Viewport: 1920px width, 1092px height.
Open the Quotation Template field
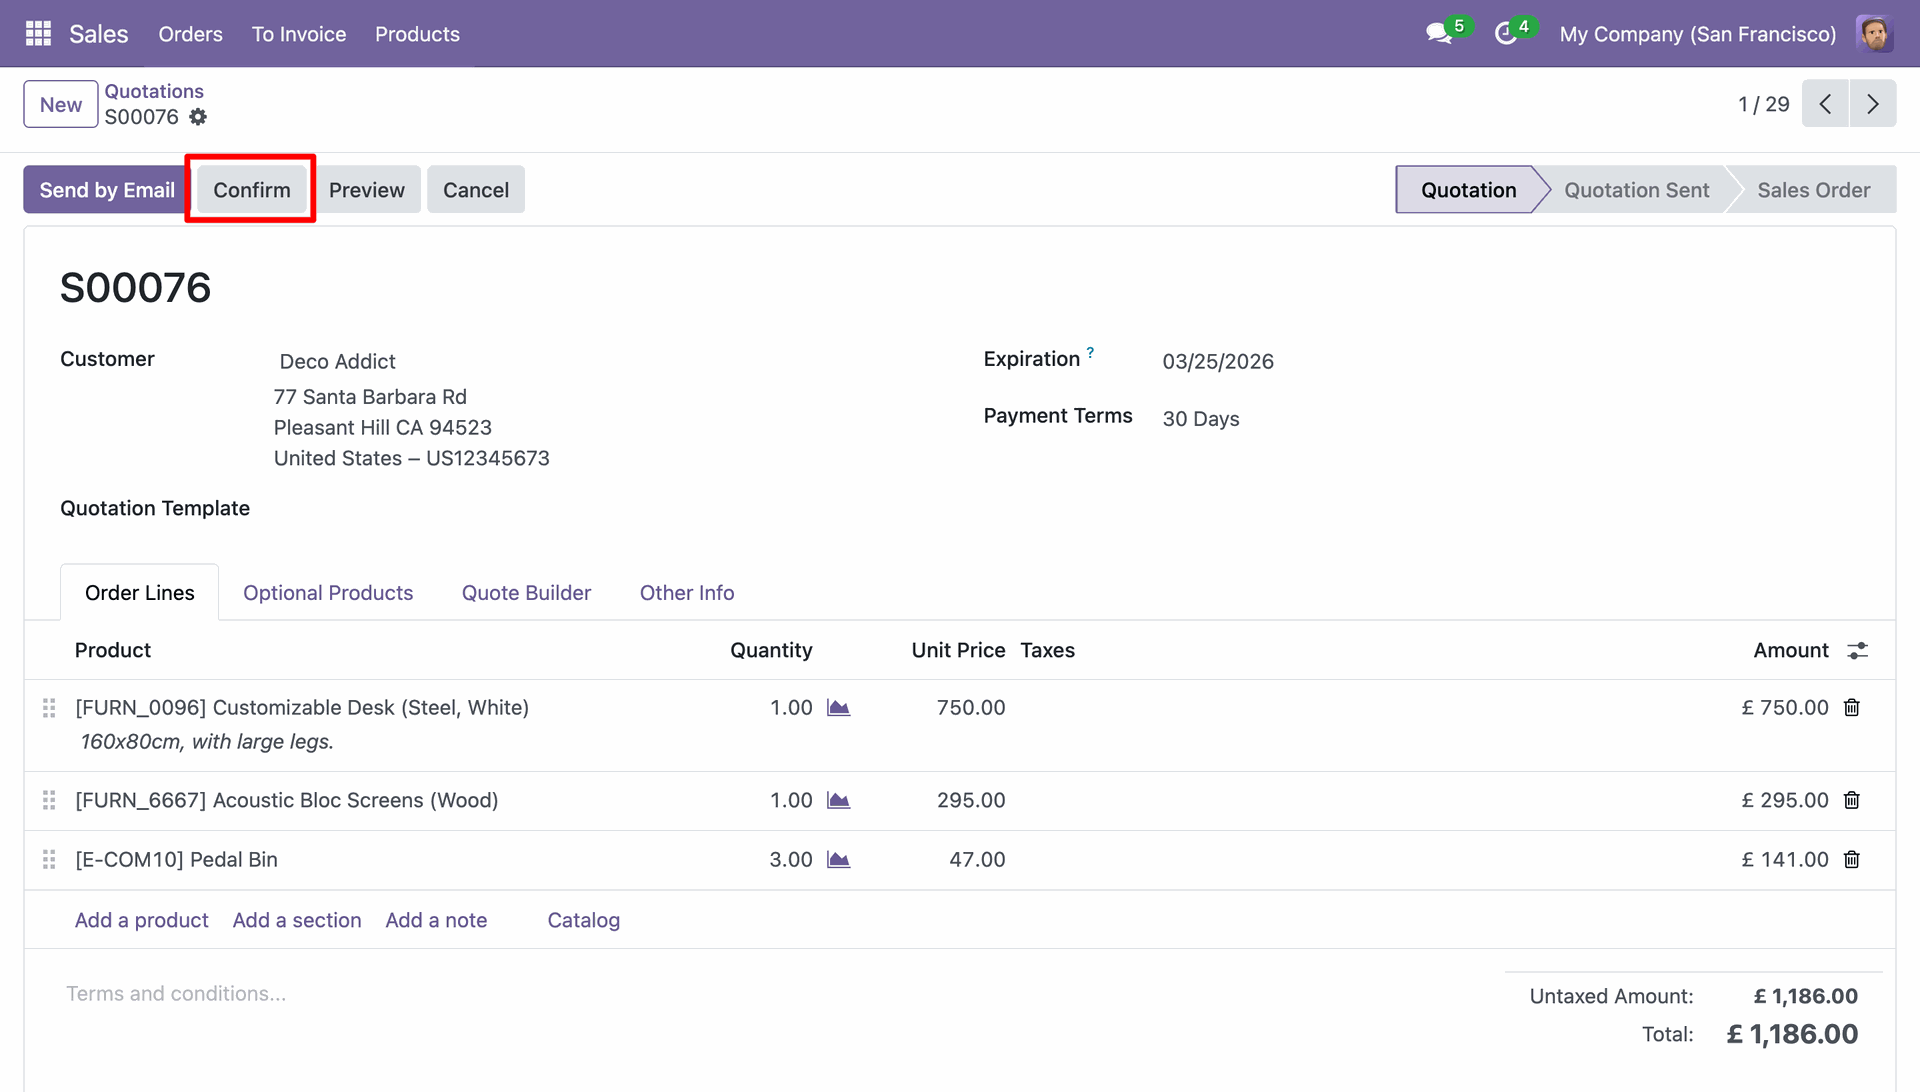pos(500,509)
